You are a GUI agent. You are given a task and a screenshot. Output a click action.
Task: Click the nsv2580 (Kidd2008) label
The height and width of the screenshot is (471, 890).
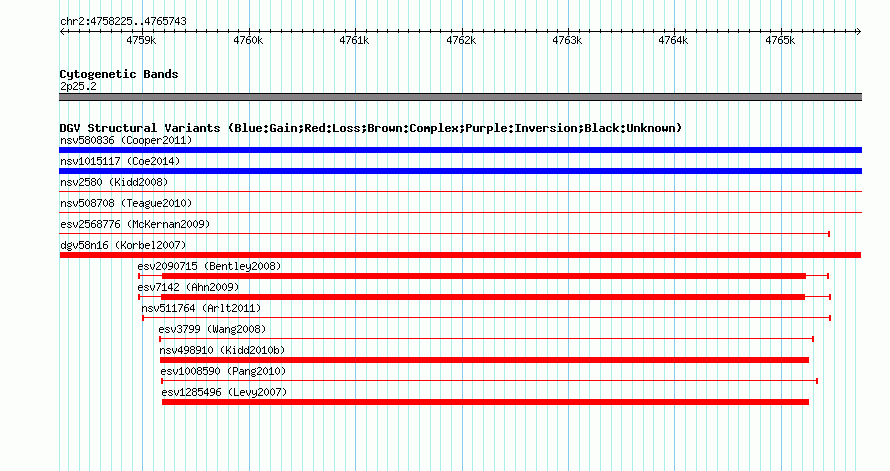[x=114, y=182]
